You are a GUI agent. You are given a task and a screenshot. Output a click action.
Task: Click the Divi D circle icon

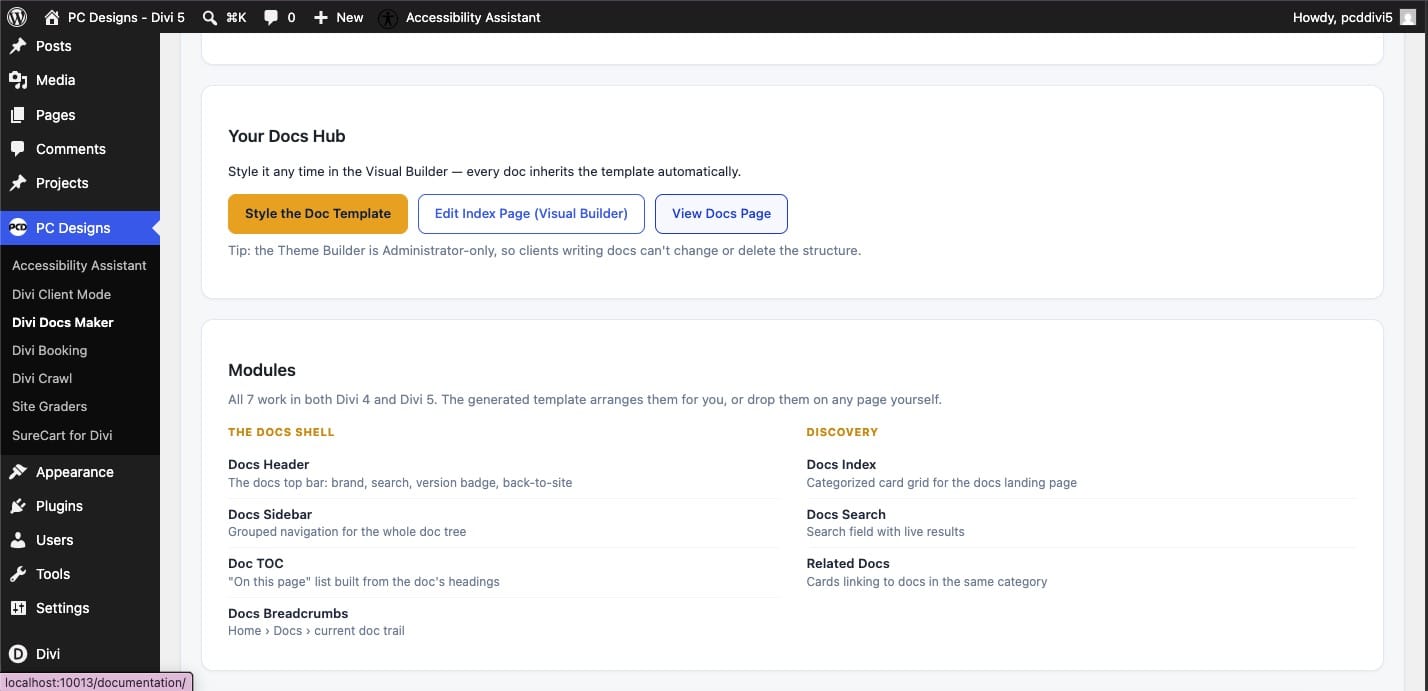18,654
